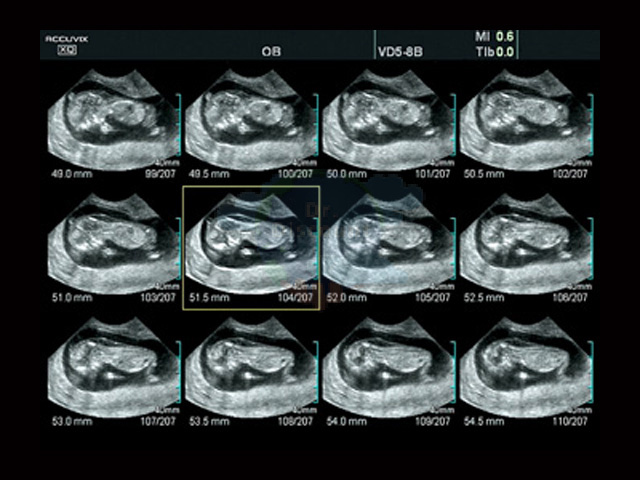Click the VD5-8B probe label
The image size is (640, 480).
pyautogui.click(x=400, y=52)
